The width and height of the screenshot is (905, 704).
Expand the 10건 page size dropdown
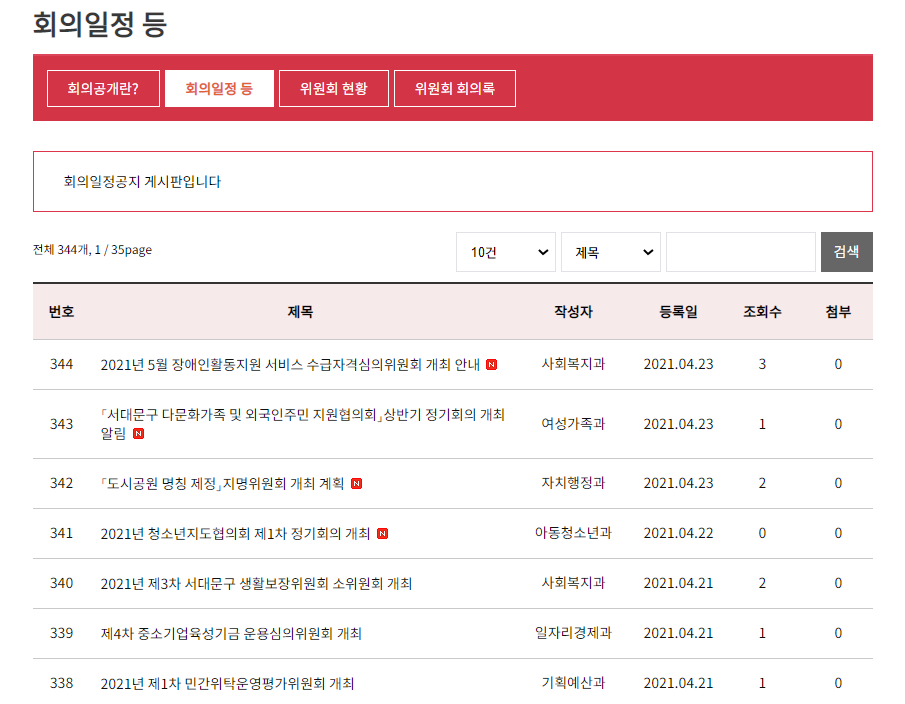click(x=506, y=252)
